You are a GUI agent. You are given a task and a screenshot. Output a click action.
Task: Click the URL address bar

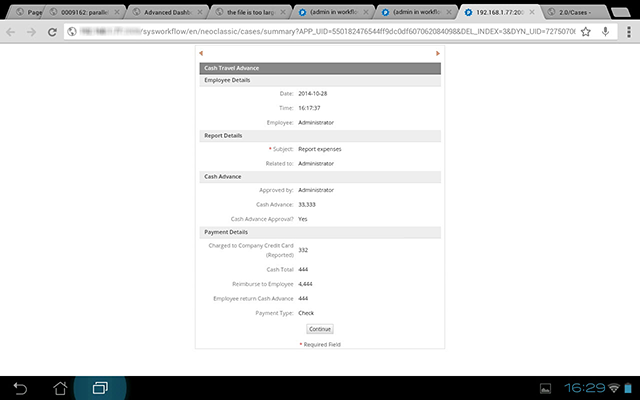pyautogui.click(x=320, y=31)
